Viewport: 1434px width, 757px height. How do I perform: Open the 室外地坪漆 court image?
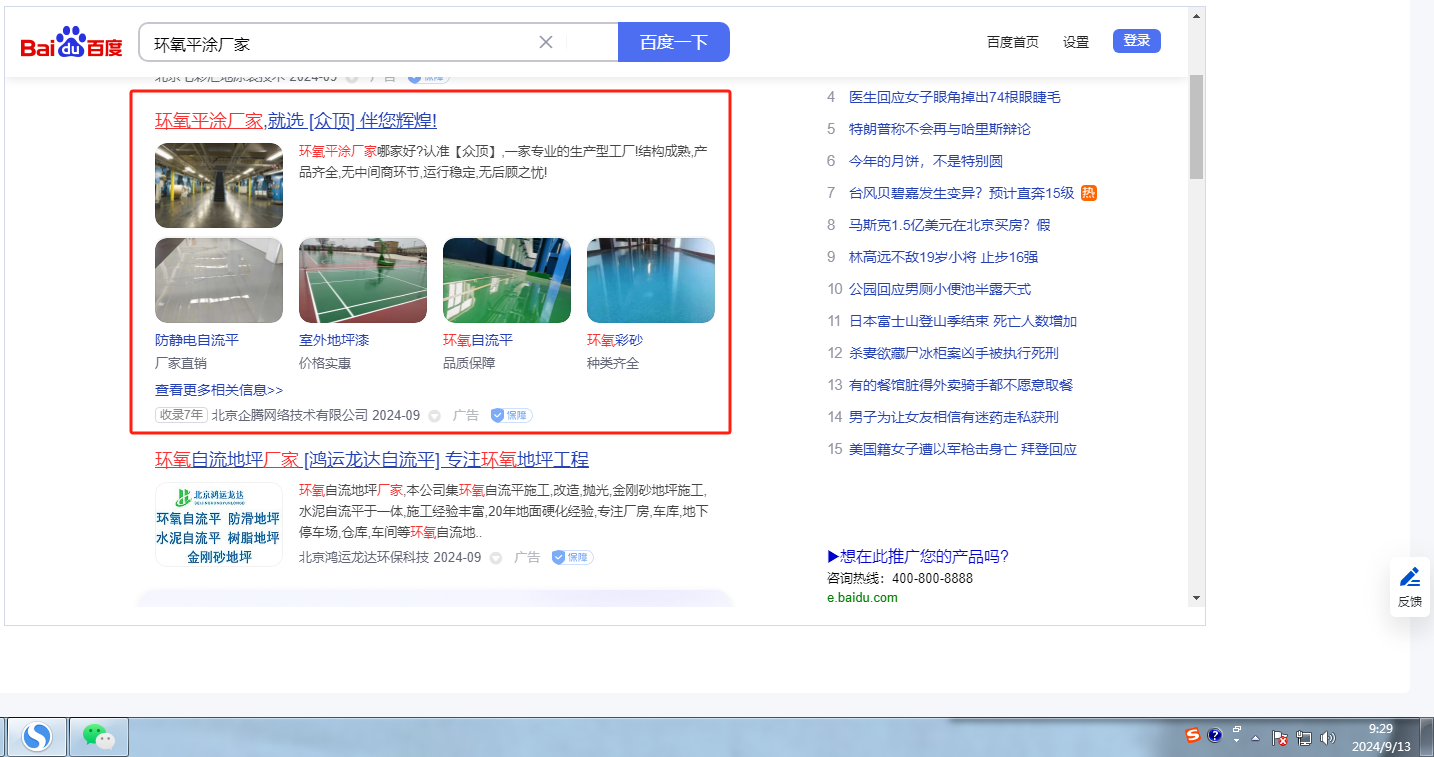click(x=363, y=280)
